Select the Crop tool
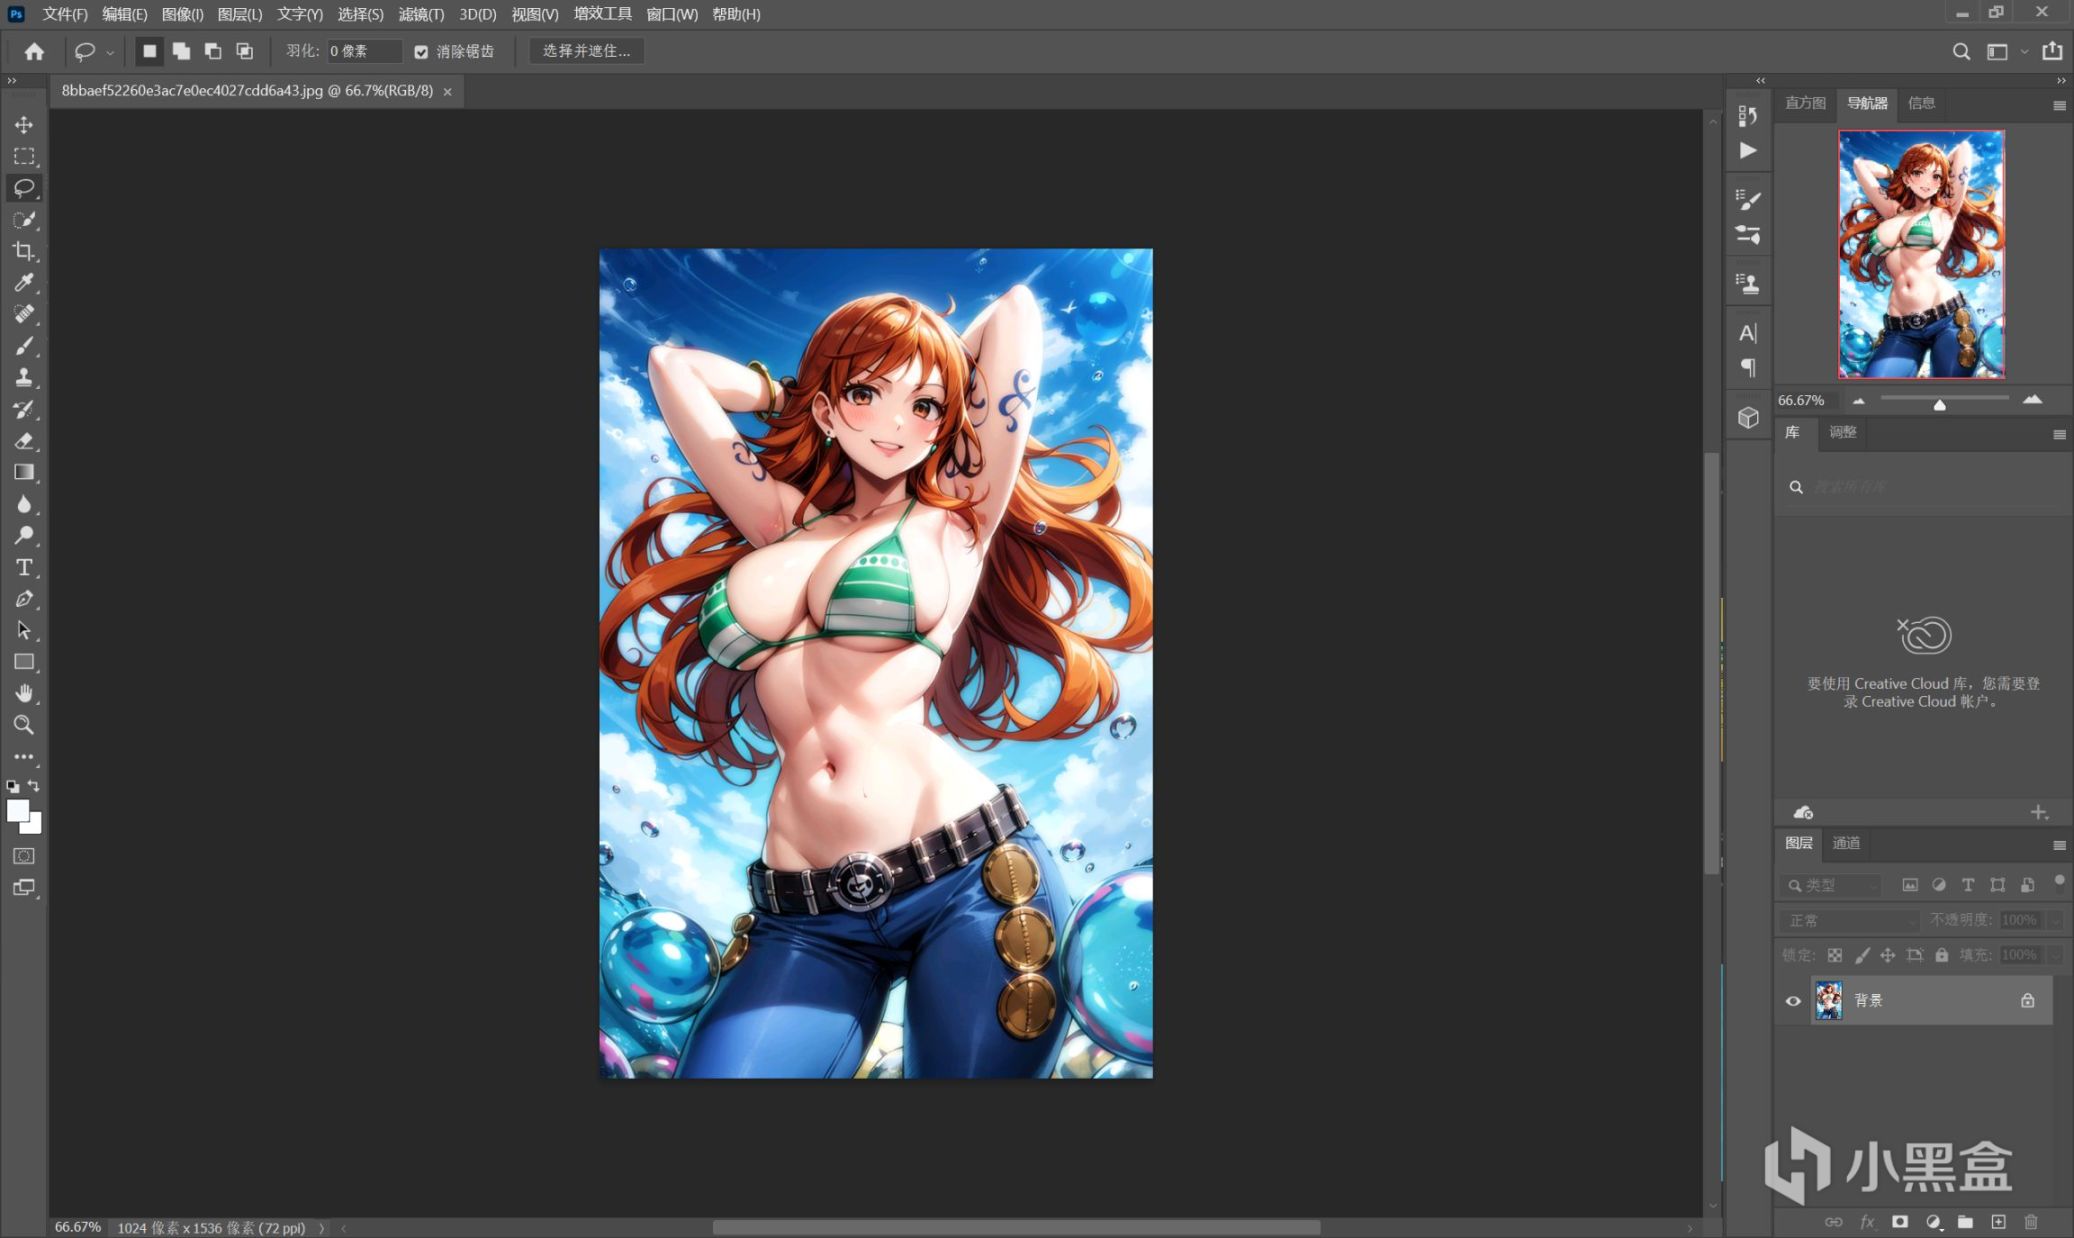2074x1238 pixels. pyautogui.click(x=24, y=251)
